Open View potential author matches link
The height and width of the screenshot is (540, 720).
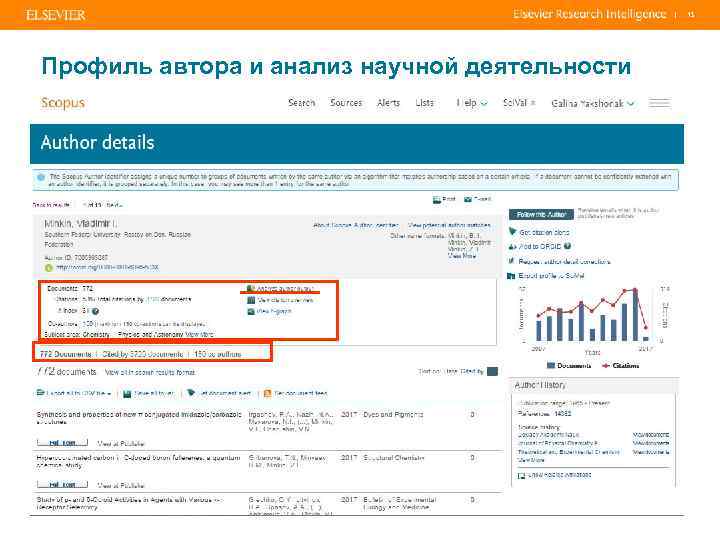tap(449, 225)
